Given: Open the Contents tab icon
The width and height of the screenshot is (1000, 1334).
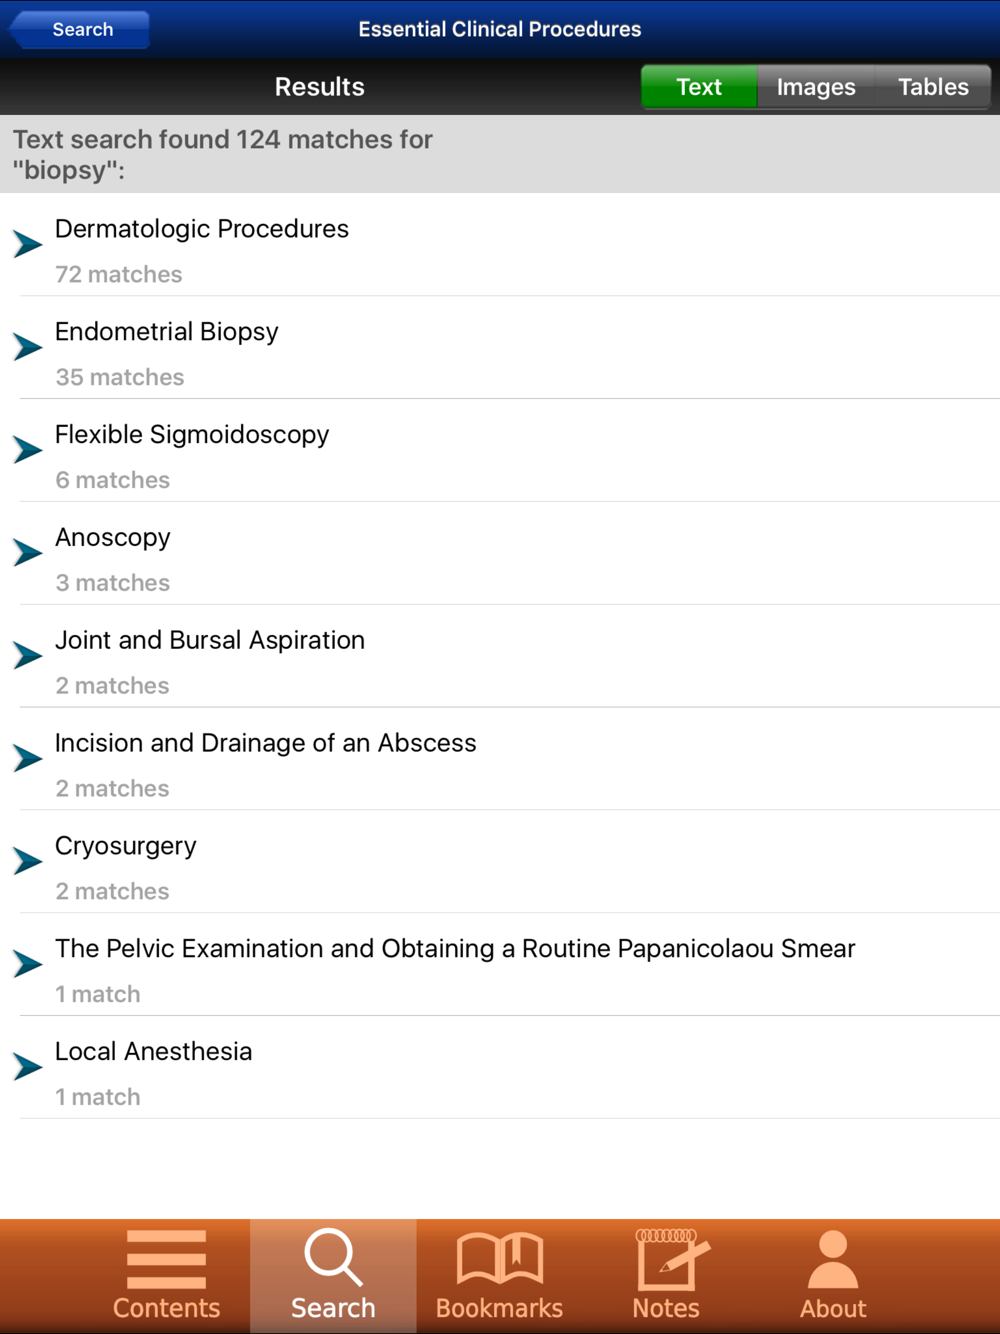Looking at the screenshot, I should tap(166, 1259).
